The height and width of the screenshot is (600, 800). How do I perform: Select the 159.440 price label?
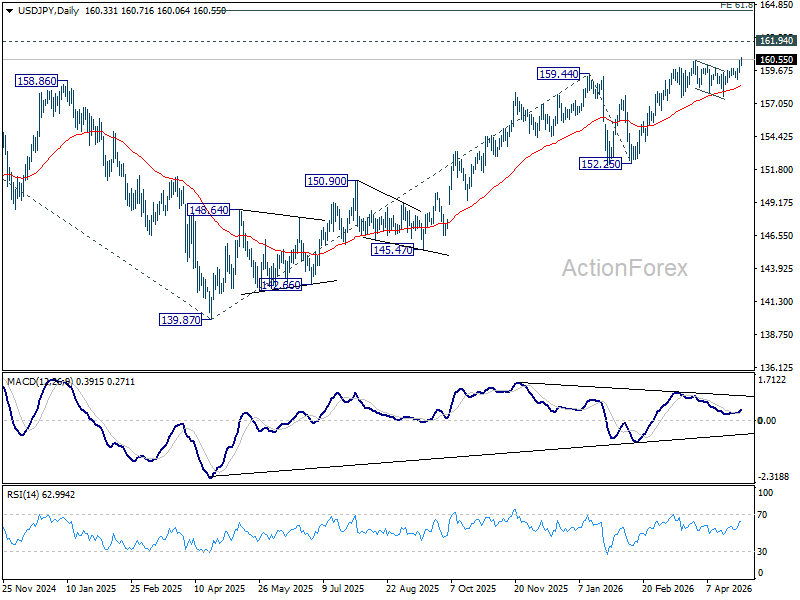[559, 73]
